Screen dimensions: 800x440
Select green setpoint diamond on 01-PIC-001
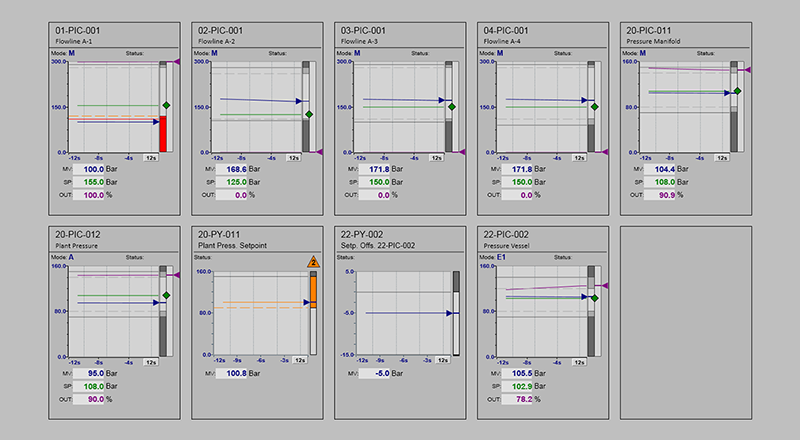166,105
